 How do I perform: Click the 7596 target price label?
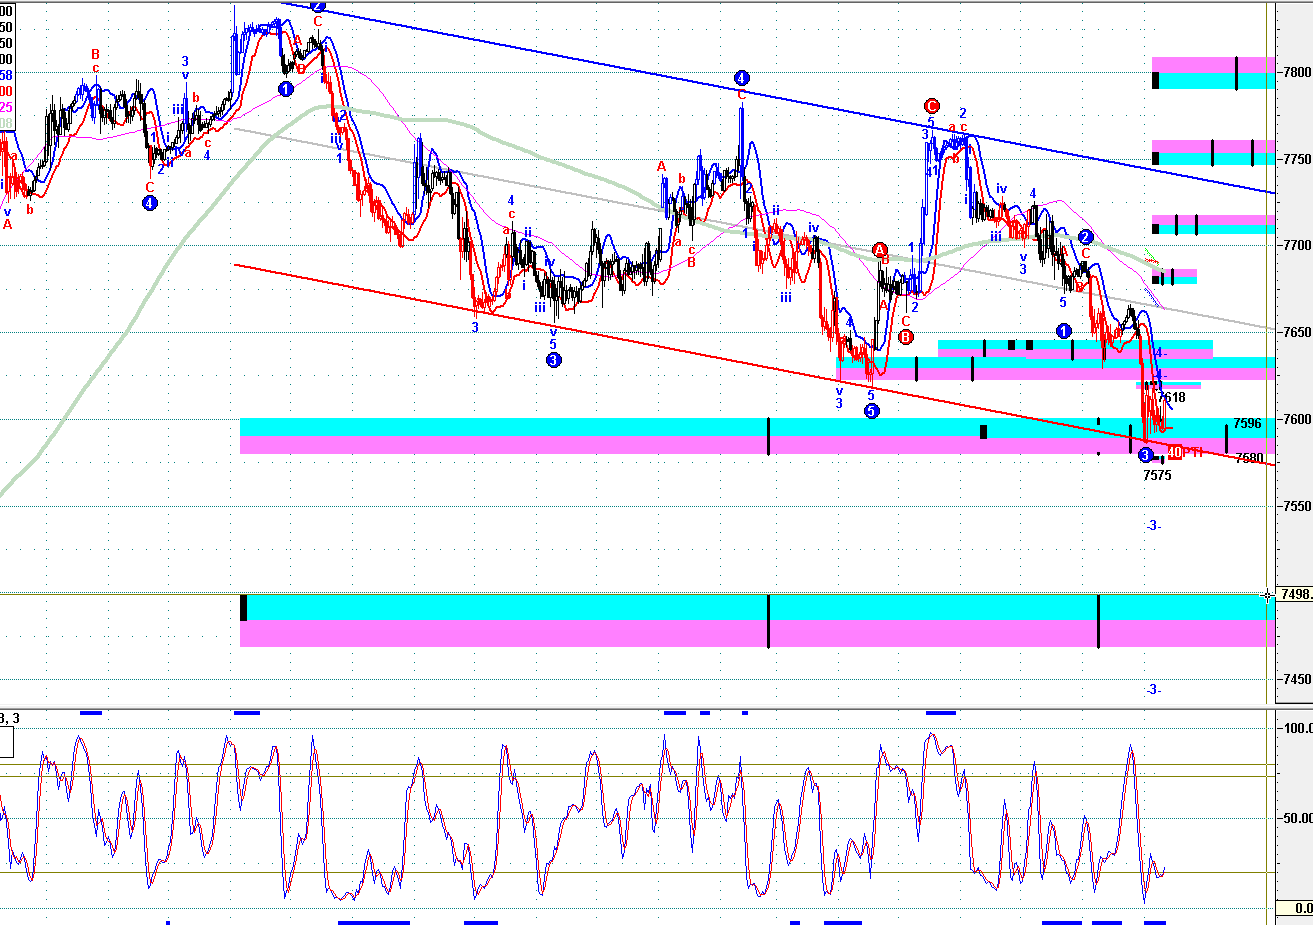(1247, 424)
